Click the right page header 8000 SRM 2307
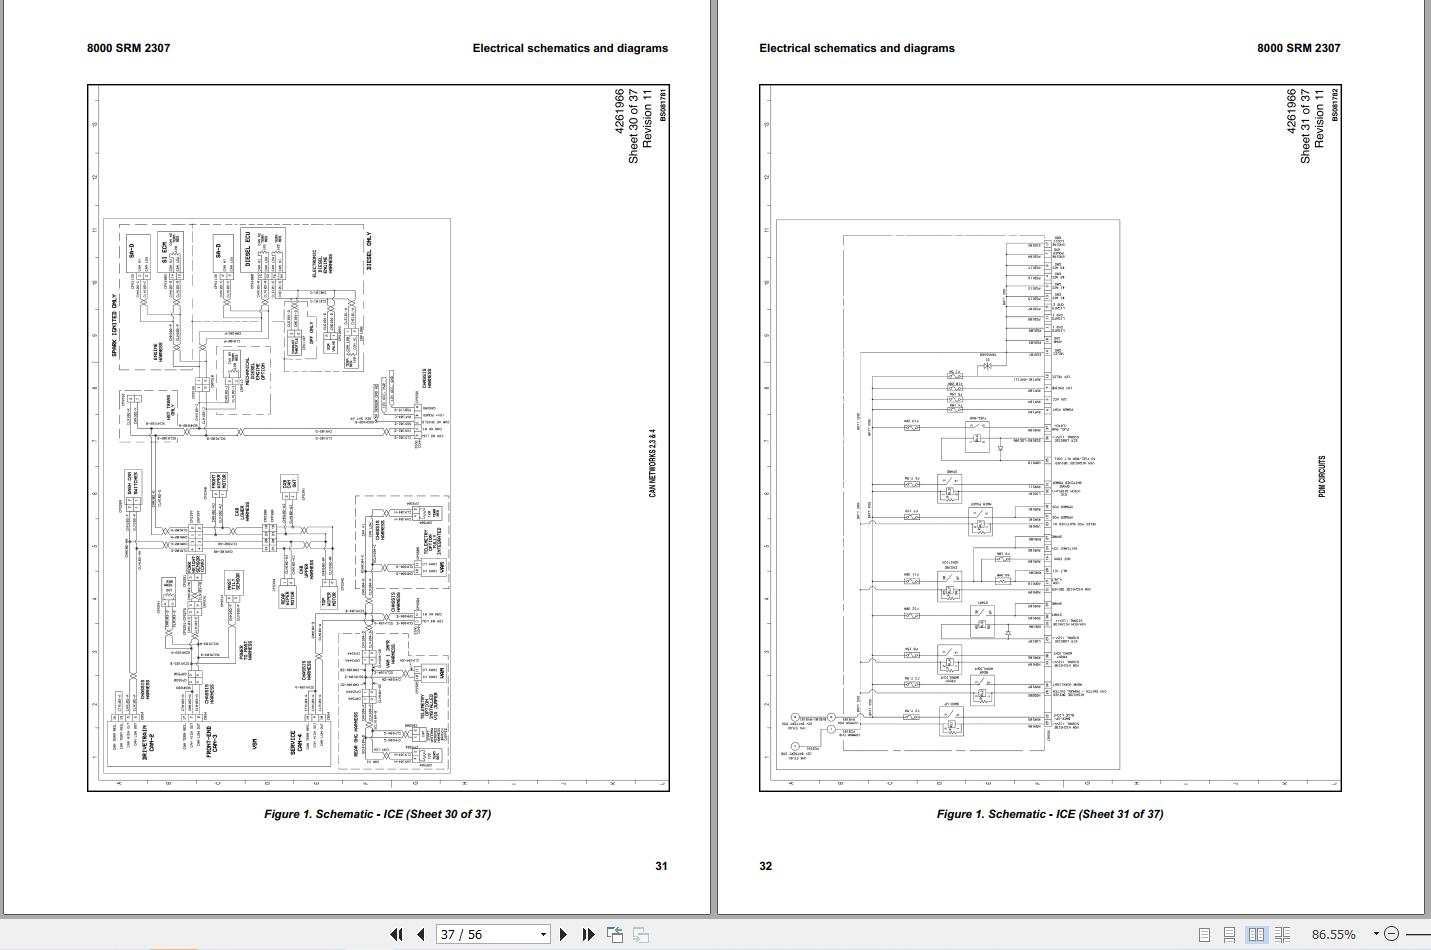Viewport: 1431px width, 950px height. click(x=1299, y=48)
